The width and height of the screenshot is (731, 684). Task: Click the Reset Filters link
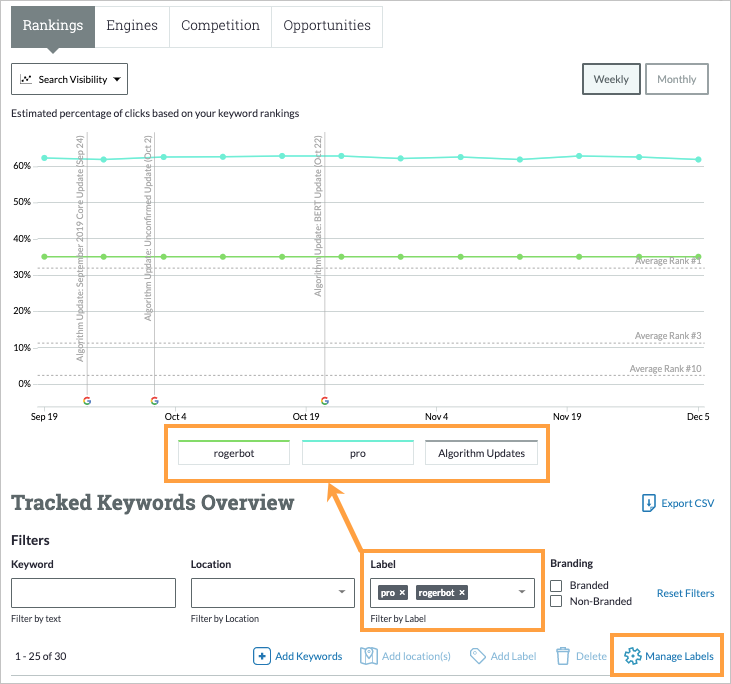click(x=685, y=593)
